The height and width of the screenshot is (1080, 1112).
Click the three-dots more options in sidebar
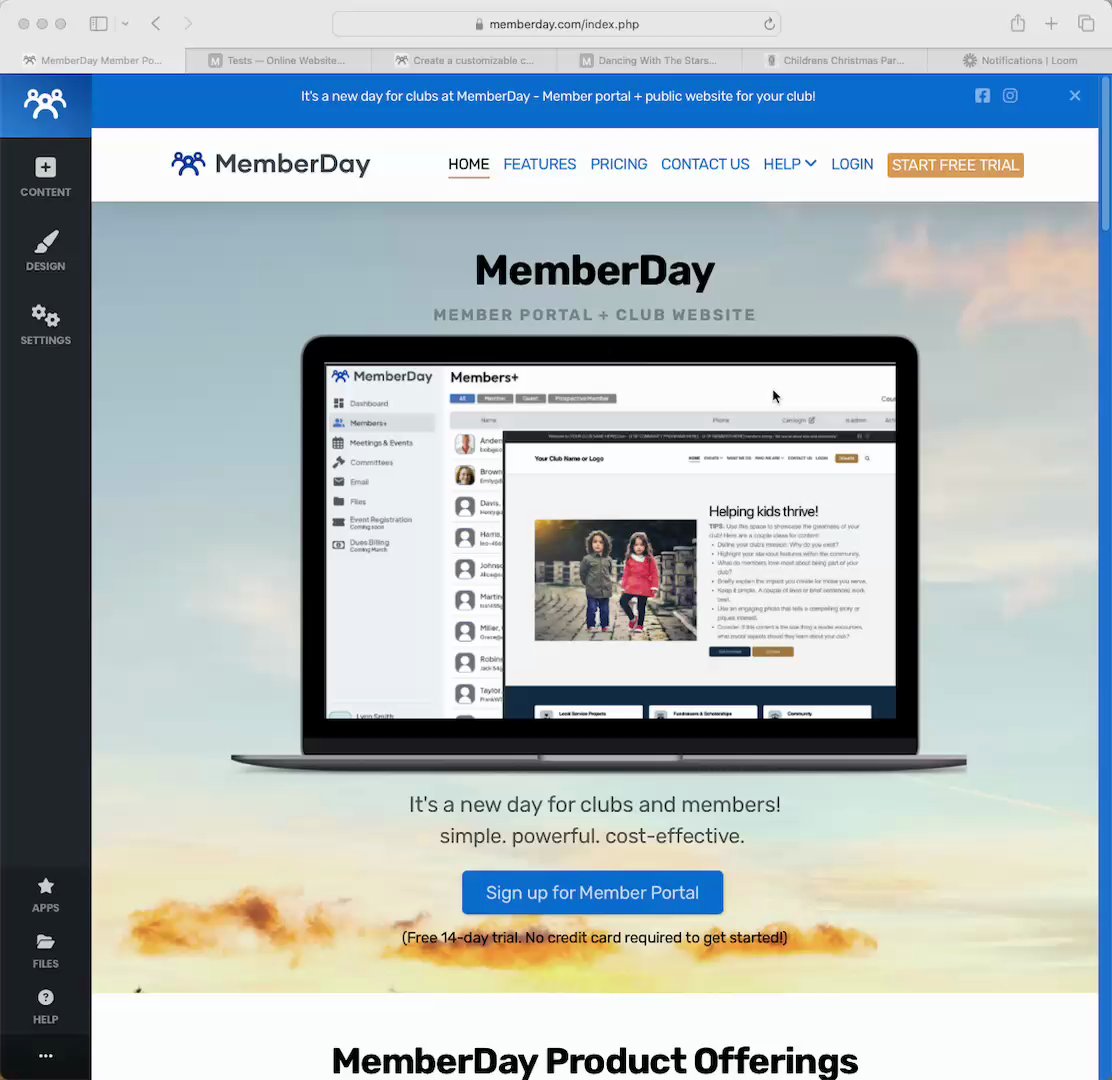(x=45, y=1056)
